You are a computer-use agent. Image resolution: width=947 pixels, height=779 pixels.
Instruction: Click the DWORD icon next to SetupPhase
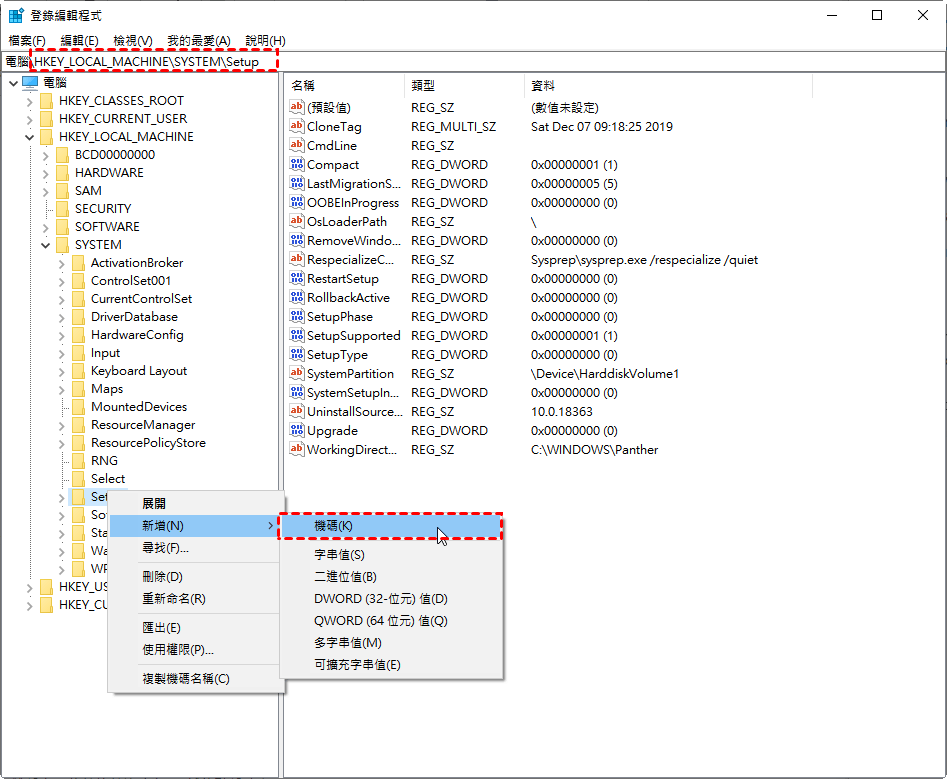[297, 316]
